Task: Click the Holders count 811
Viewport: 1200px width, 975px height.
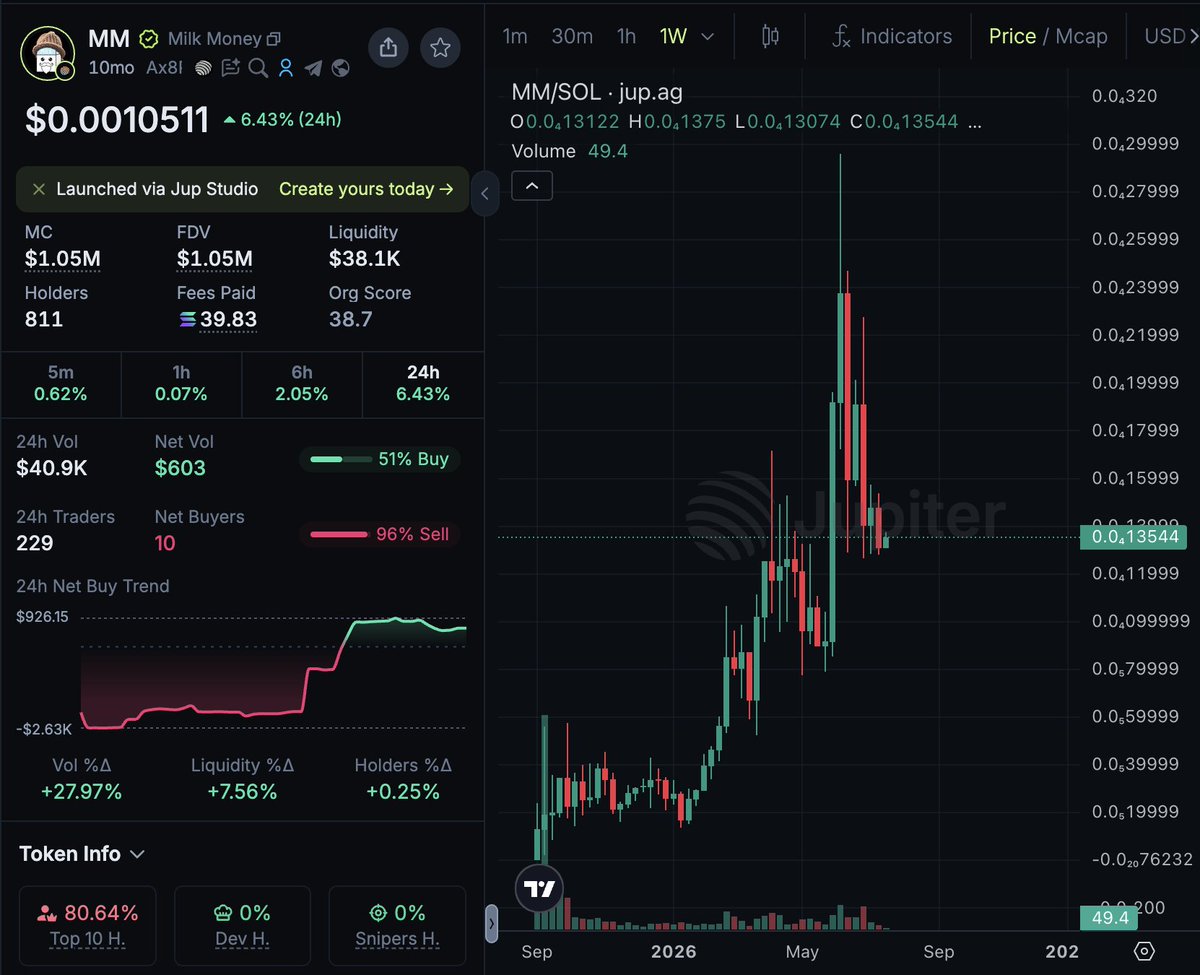Action: [44, 319]
